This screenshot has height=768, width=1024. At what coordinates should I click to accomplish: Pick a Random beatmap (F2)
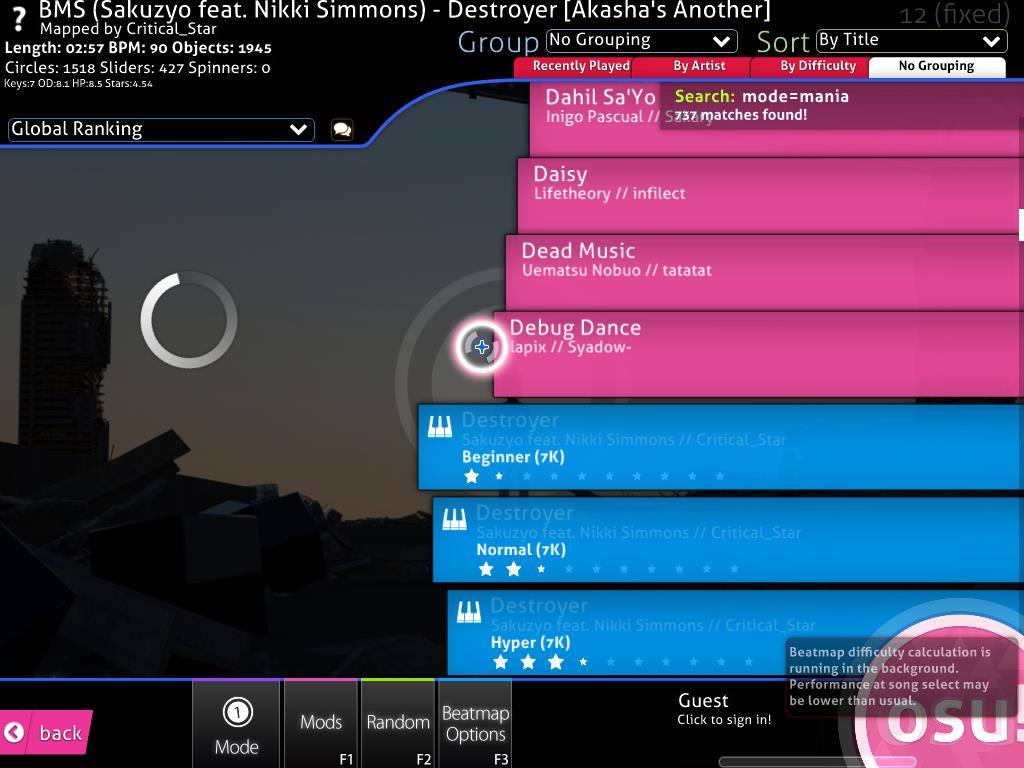coord(398,724)
